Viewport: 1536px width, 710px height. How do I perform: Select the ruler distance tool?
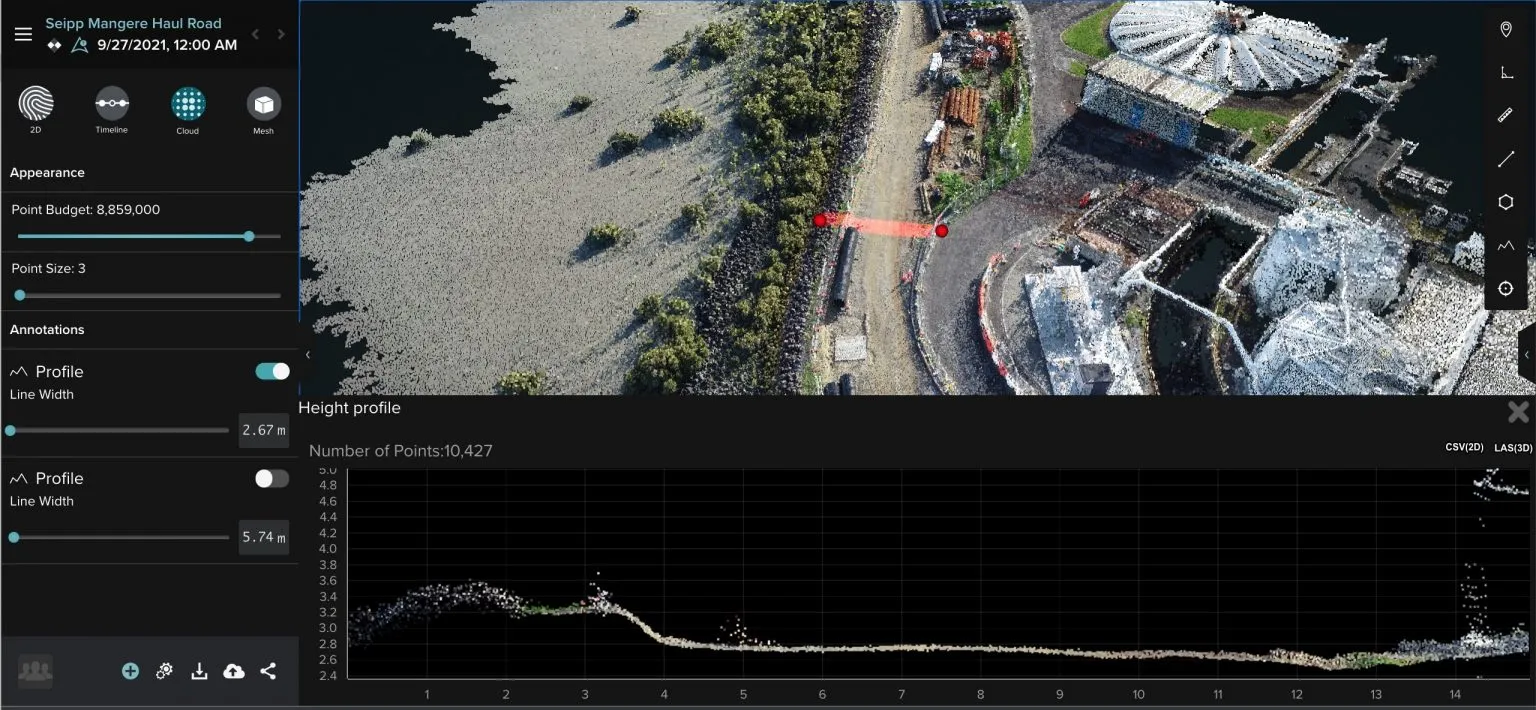1506,116
